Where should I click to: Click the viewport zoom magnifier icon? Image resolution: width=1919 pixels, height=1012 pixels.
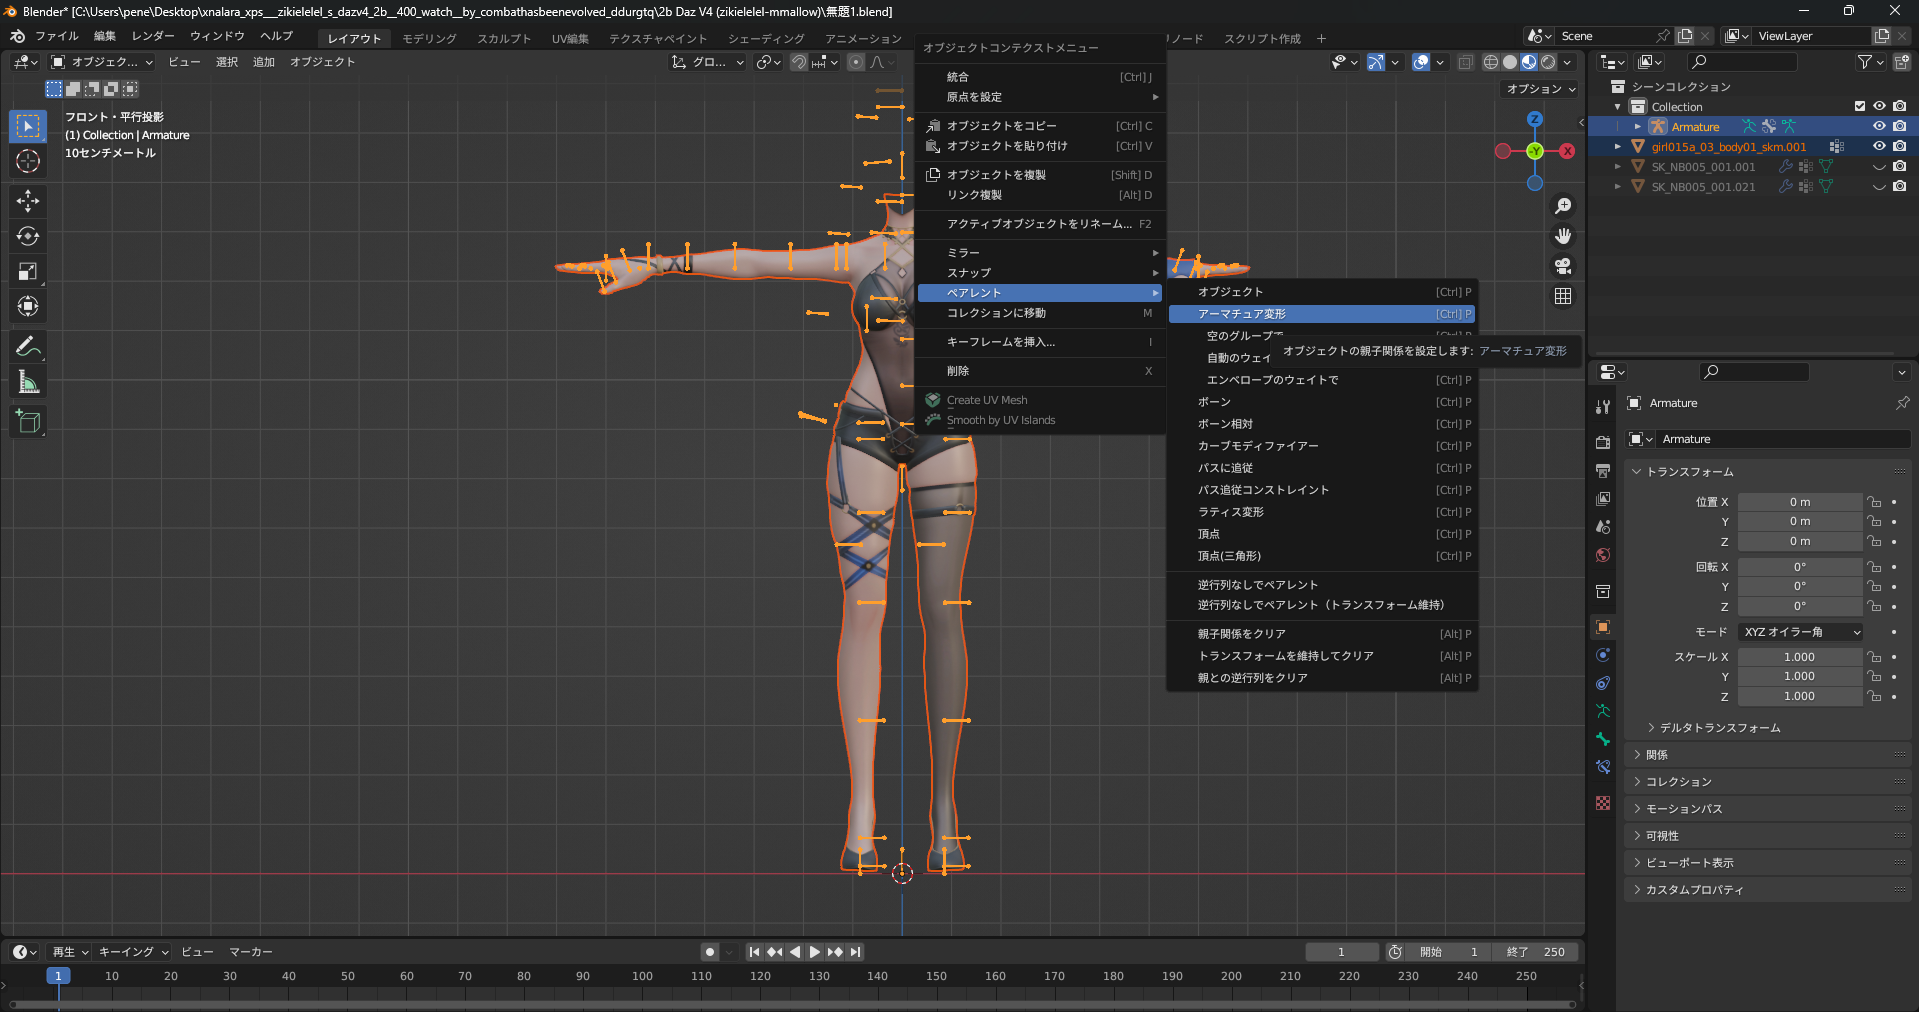[x=1563, y=206]
